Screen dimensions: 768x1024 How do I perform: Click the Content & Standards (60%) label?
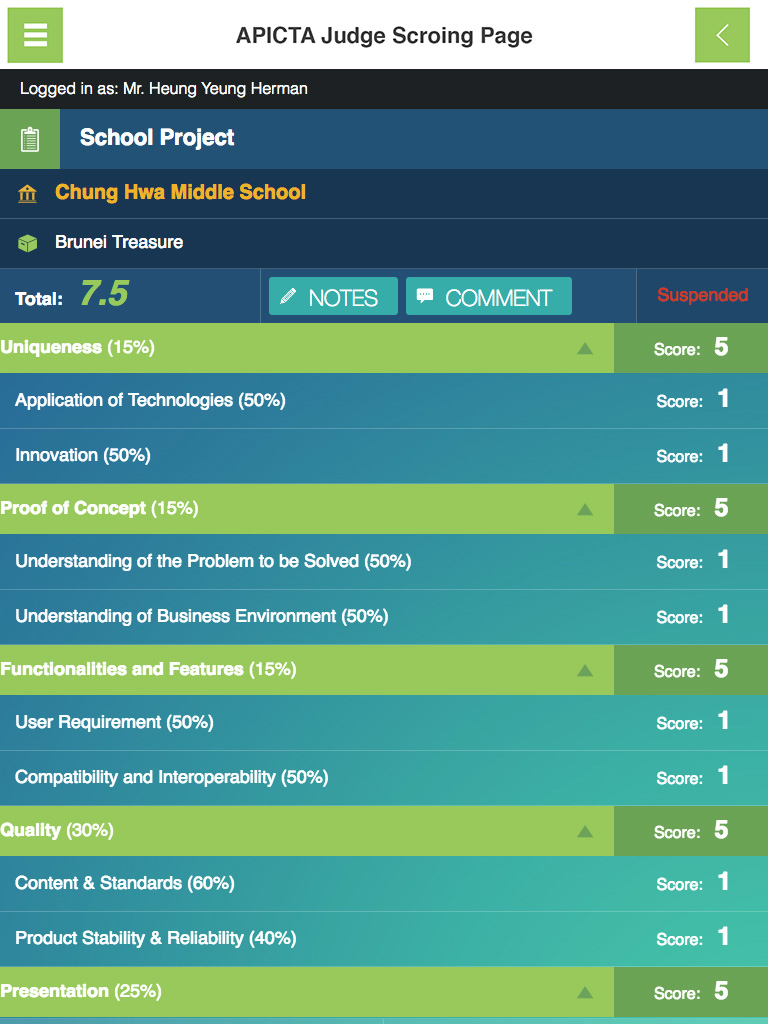click(x=125, y=883)
